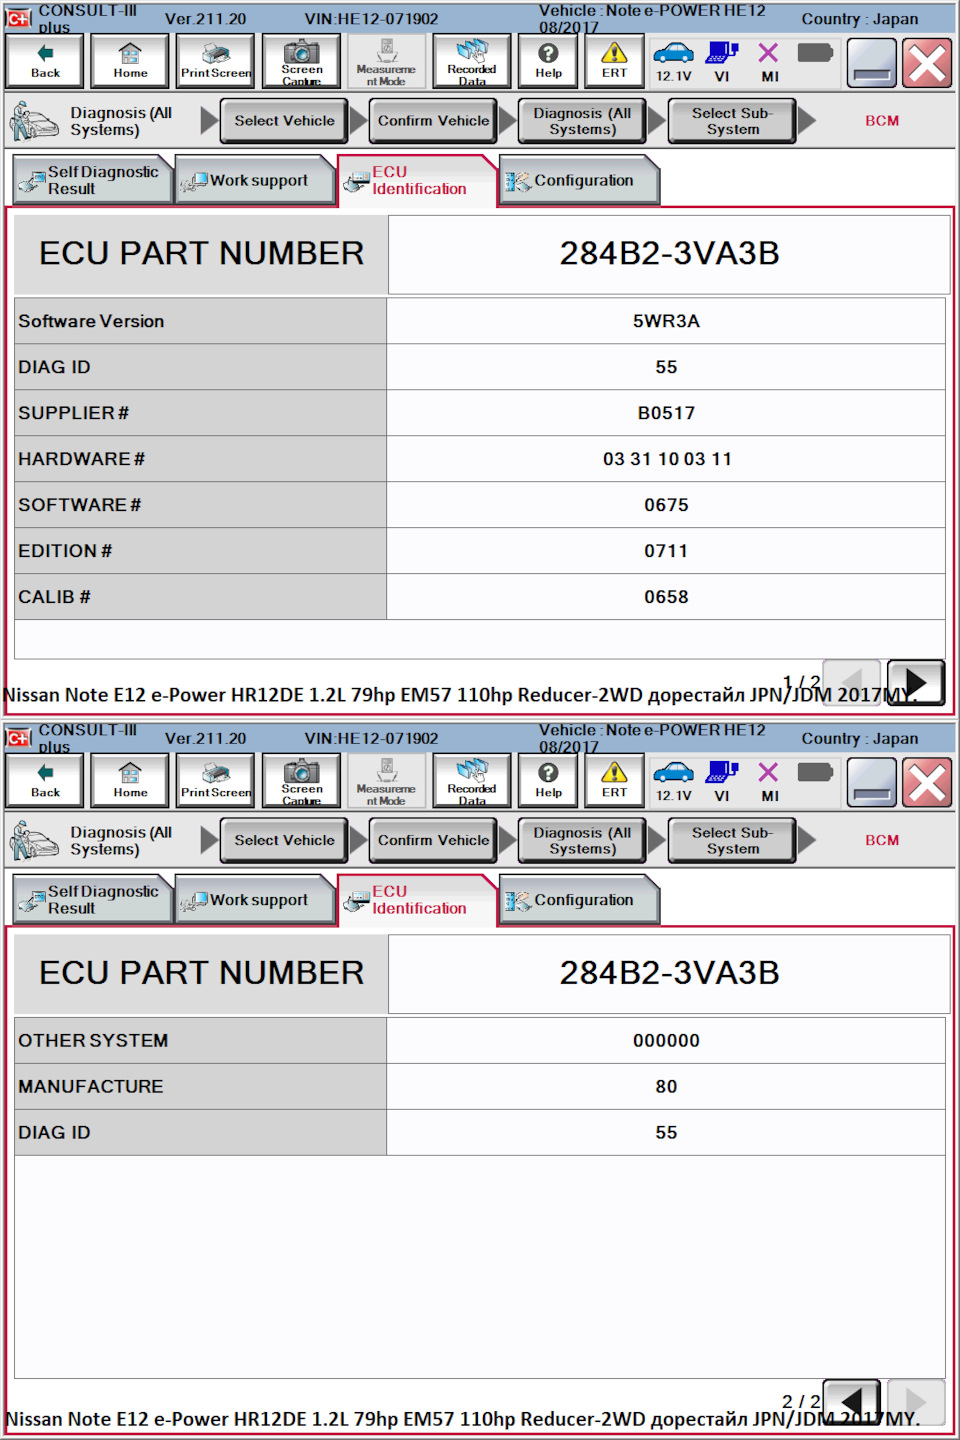Click the BCM label in the page 1/2 window

tap(882, 121)
